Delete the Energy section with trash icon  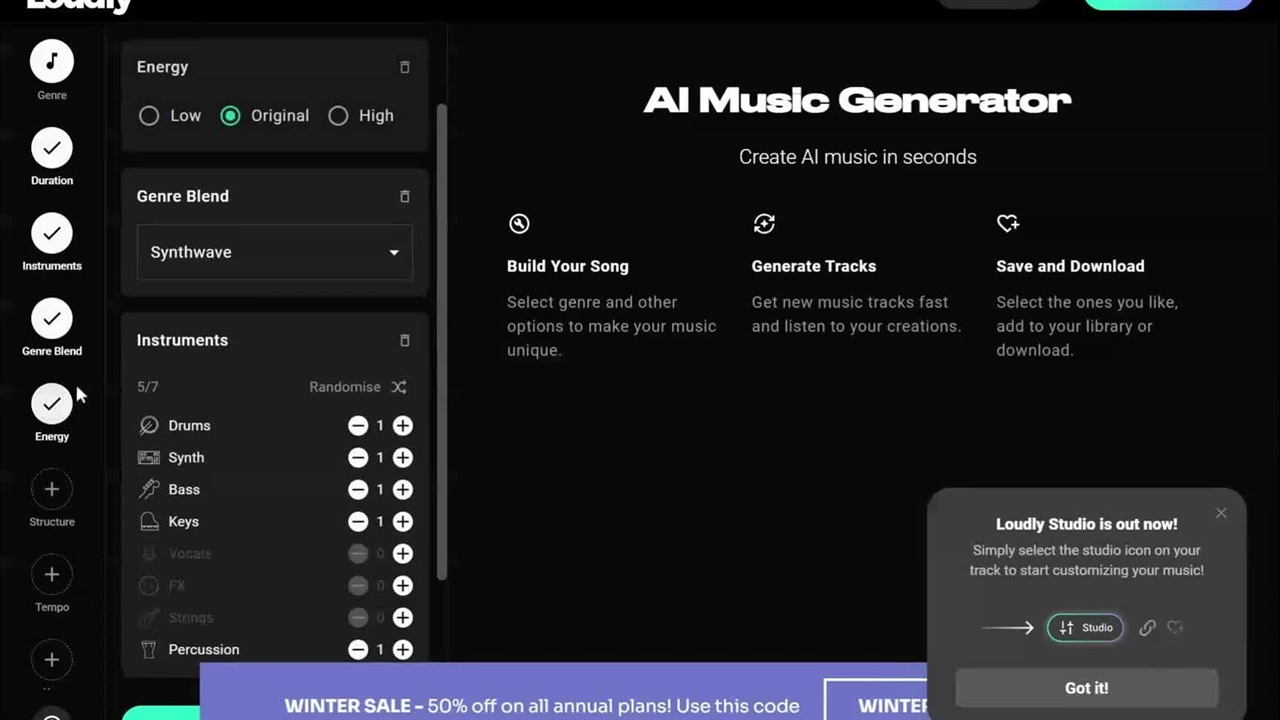[405, 67]
